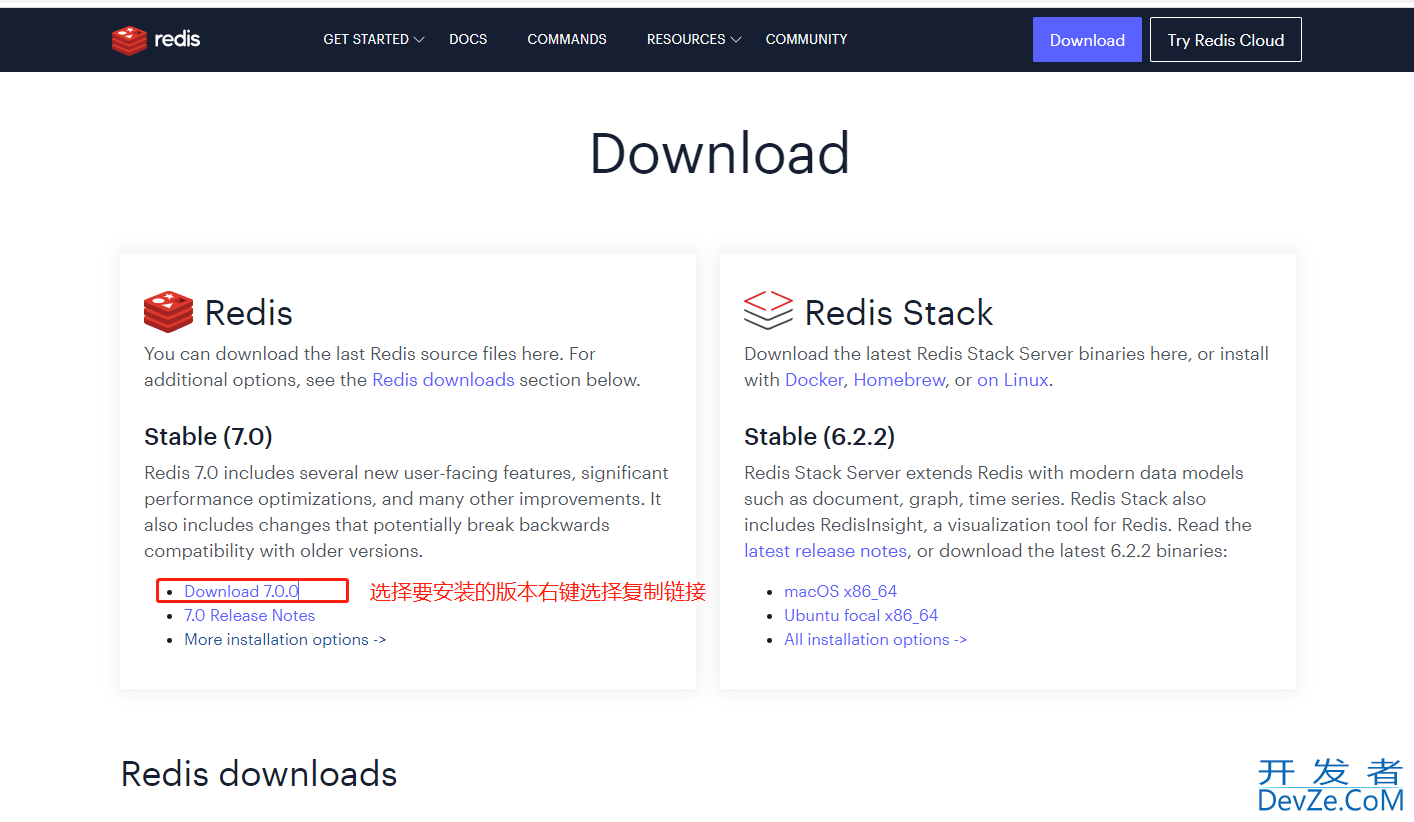Open the latest release notes link
Screen dimensions: 1414x822
click(825, 551)
